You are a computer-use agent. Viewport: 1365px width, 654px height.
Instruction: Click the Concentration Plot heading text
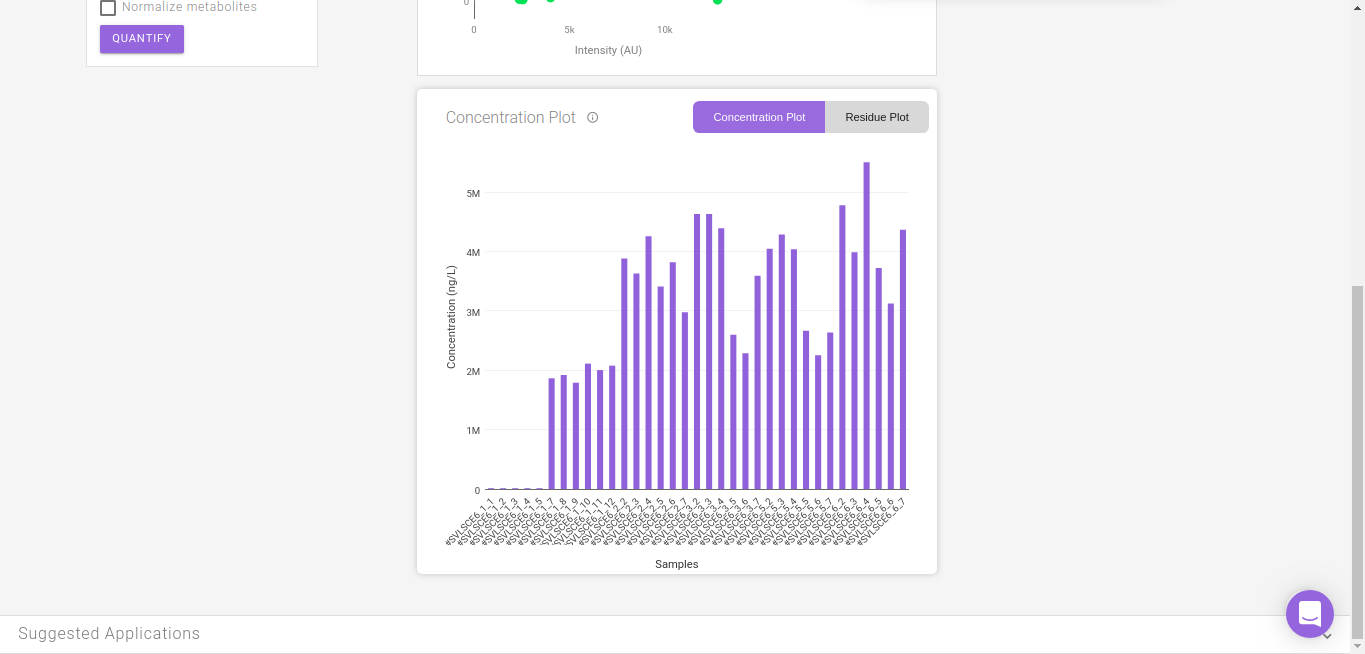point(511,118)
